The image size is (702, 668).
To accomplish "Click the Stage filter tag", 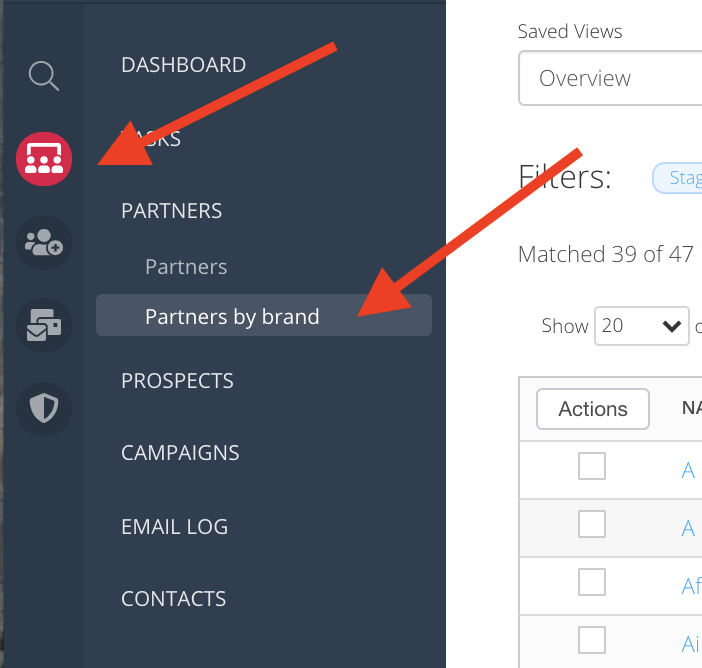I will pos(680,178).
